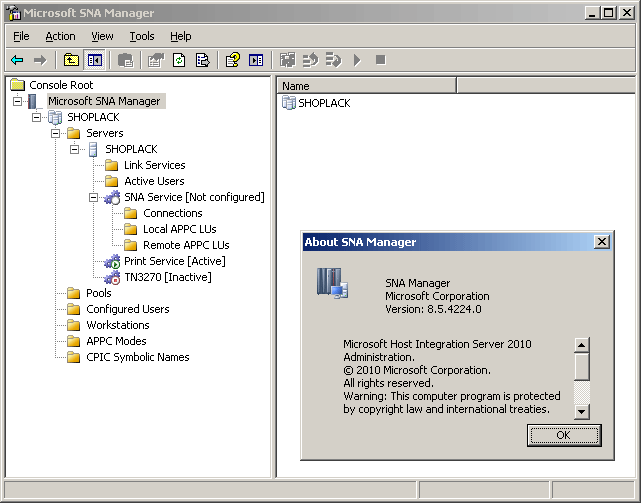Image resolution: width=641 pixels, height=503 pixels.
Task: Toggle the Show/Hide Console Tree icon
Action: click(x=95, y=60)
